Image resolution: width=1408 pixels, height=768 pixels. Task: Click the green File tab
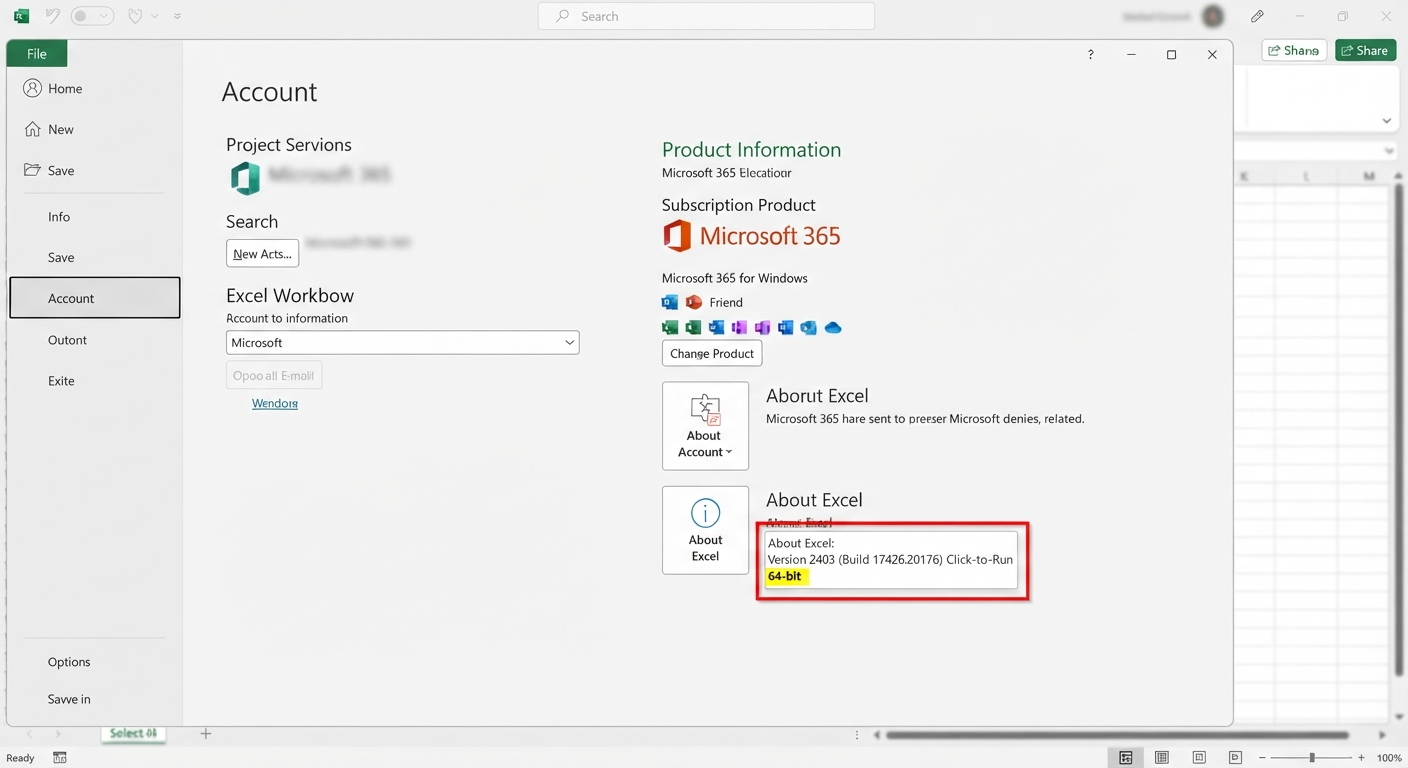click(37, 54)
